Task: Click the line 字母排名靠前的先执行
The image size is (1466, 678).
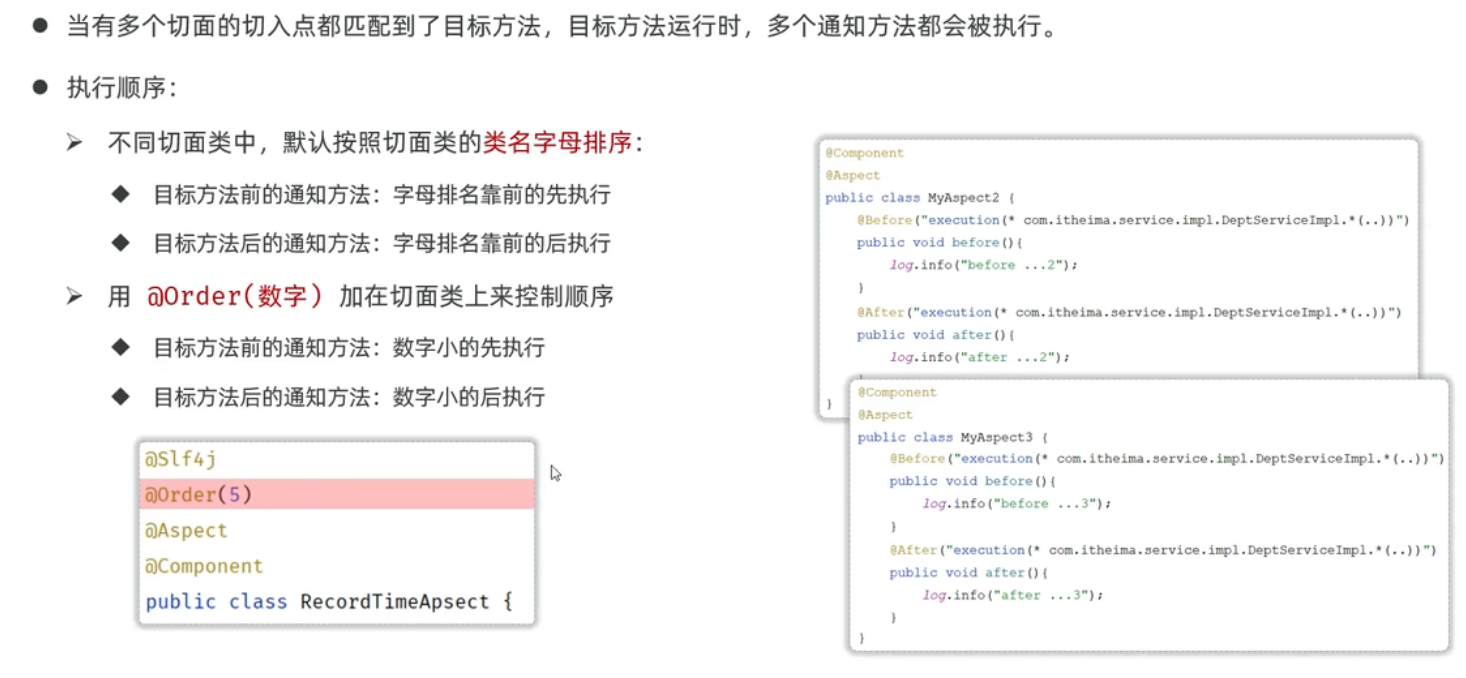Action: pos(380,195)
